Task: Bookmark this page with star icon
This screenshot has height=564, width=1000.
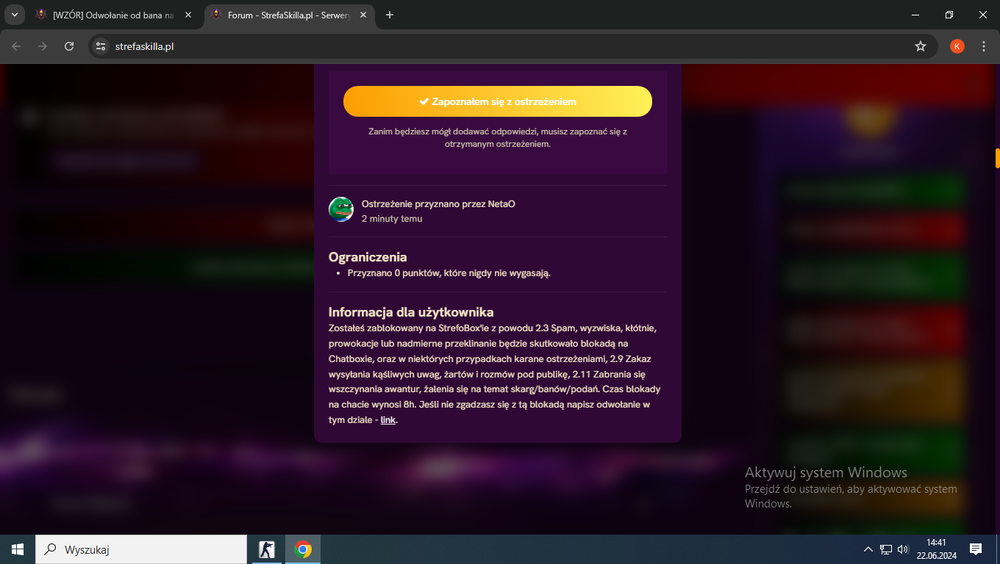Action: click(920, 46)
